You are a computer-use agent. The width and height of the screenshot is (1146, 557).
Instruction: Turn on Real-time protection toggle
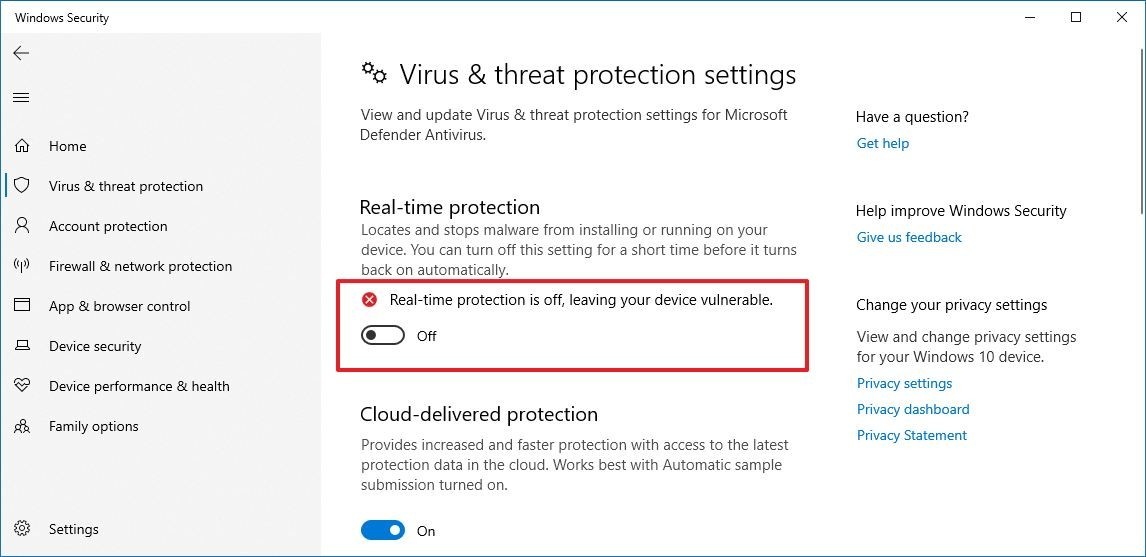pos(382,336)
